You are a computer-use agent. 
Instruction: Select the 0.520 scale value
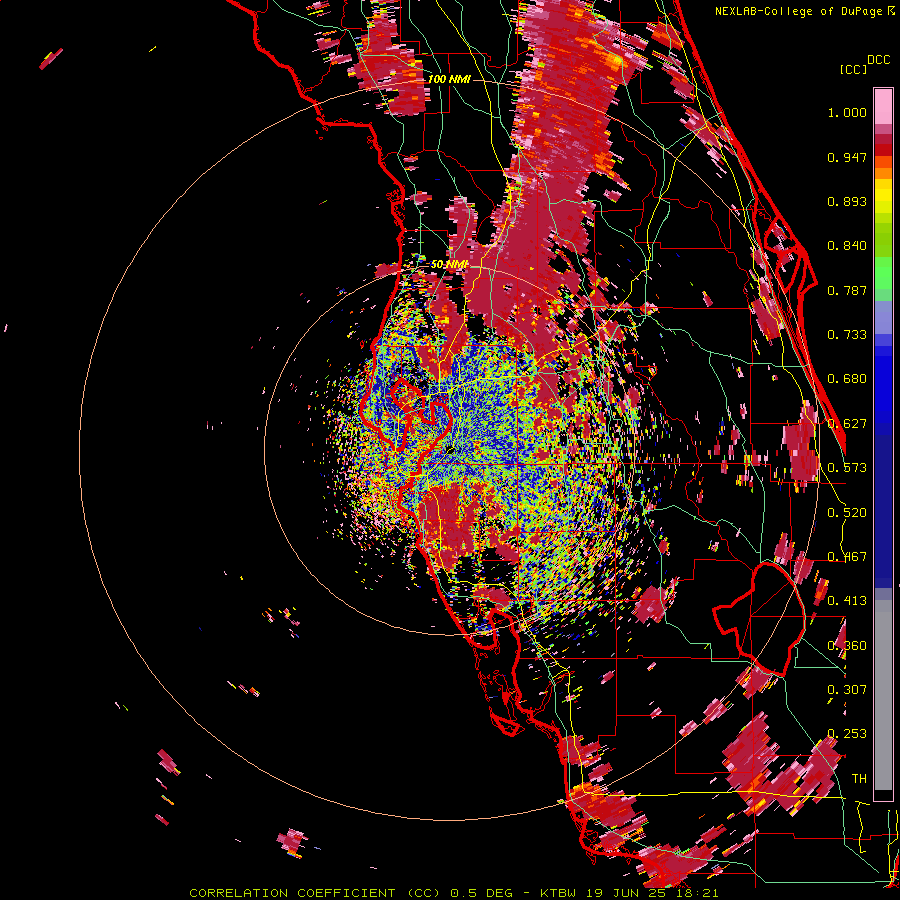click(x=847, y=513)
